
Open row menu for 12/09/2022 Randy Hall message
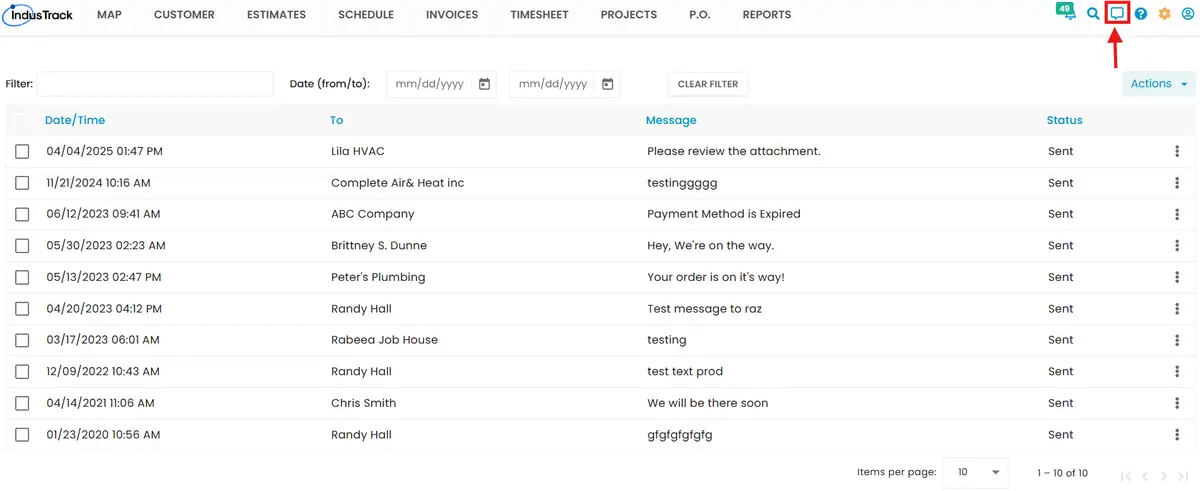pos(1177,372)
